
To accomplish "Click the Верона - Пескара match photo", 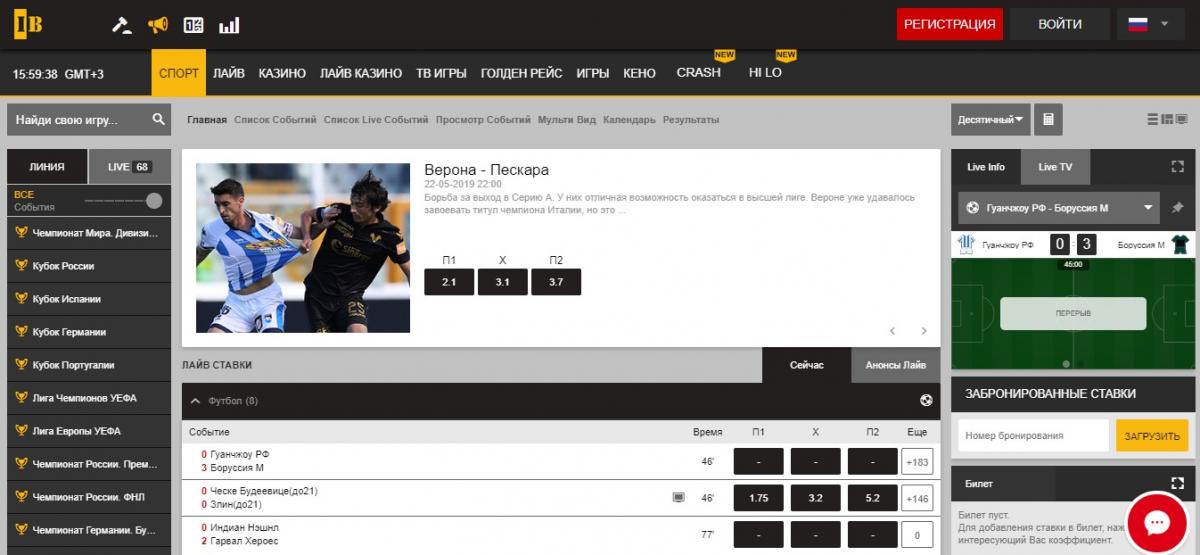I will [x=303, y=248].
